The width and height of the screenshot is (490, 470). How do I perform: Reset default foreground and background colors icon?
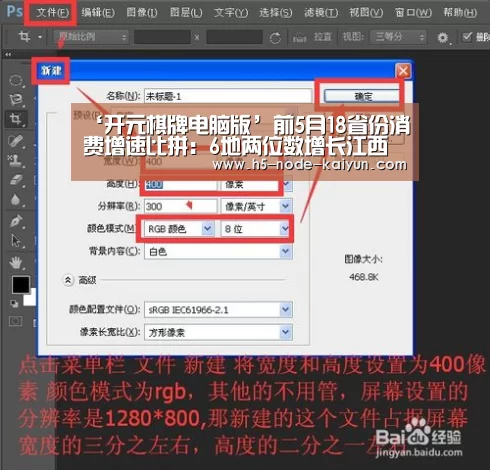(x=14, y=303)
